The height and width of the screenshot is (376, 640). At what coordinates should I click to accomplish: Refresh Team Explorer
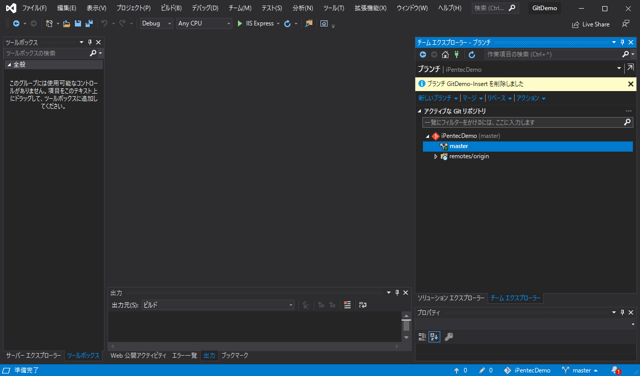click(x=472, y=54)
